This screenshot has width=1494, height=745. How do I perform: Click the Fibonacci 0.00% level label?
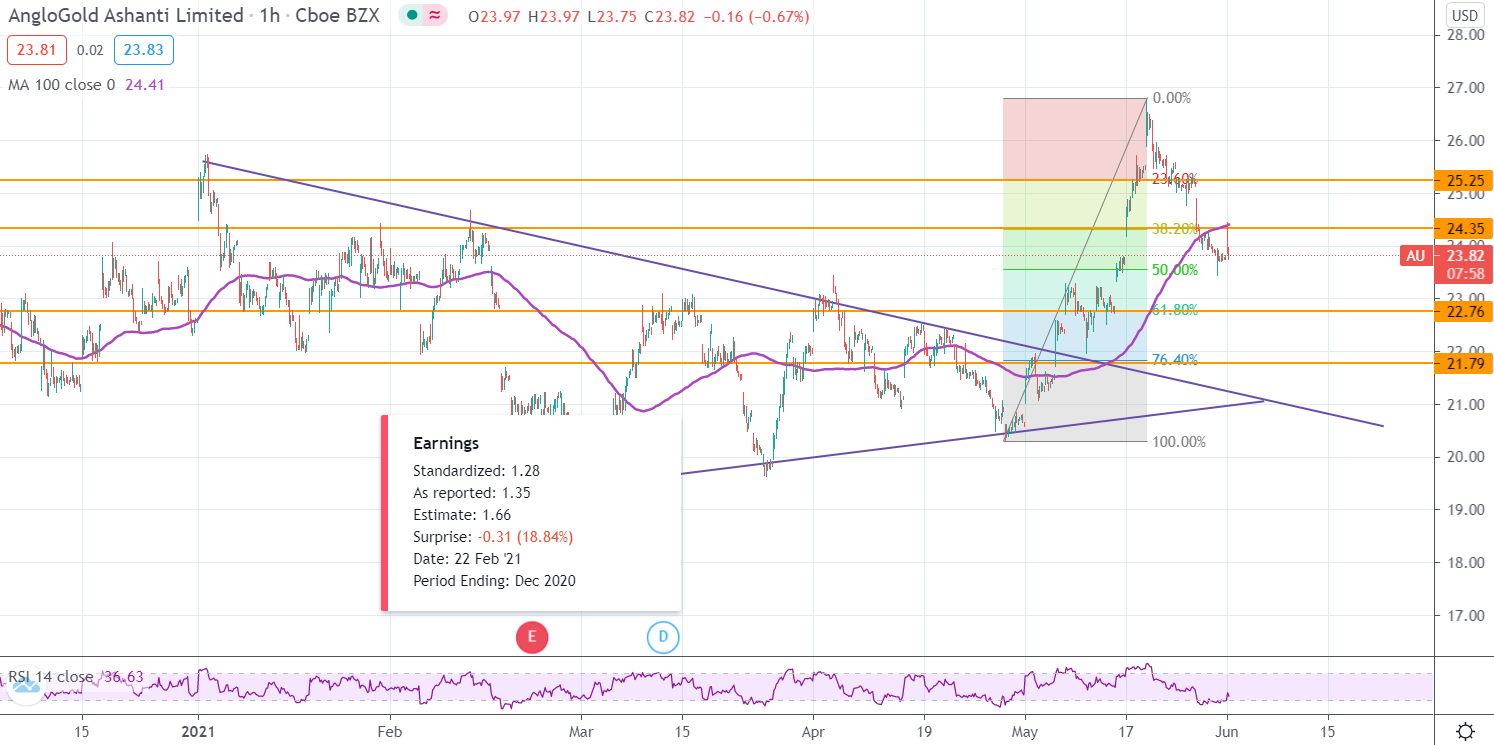(x=1172, y=98)
